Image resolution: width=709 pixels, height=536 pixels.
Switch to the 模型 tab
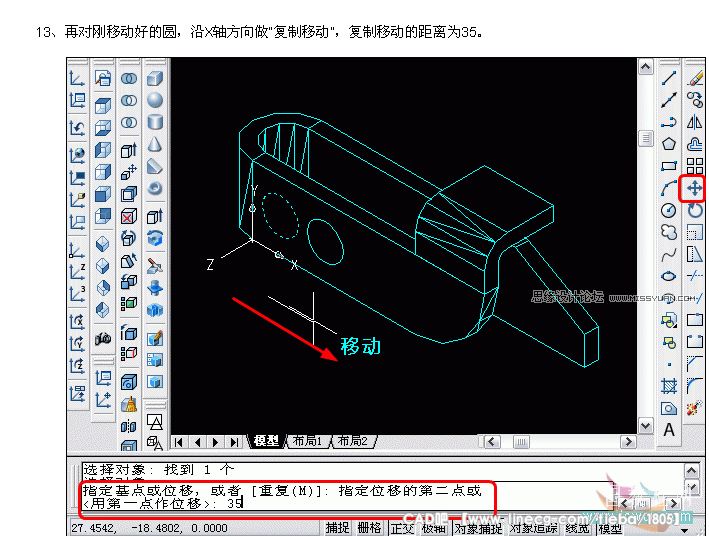(x=266, y=441)
